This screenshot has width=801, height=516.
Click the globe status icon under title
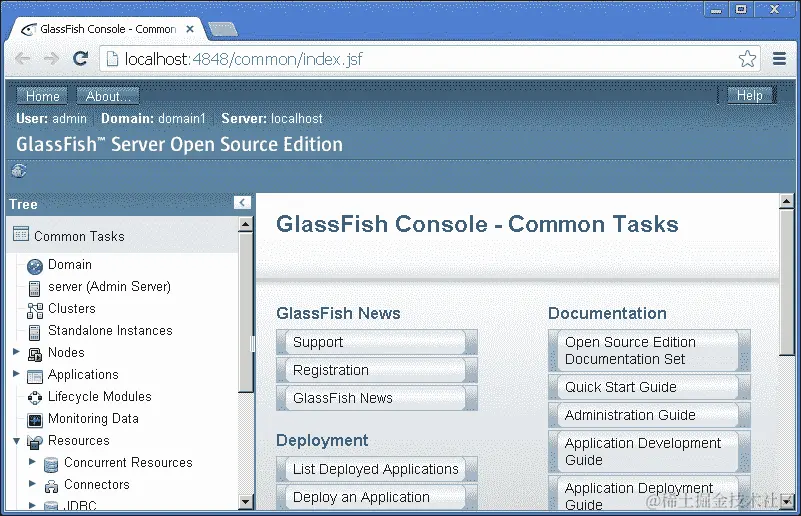[x=19, y=171]
